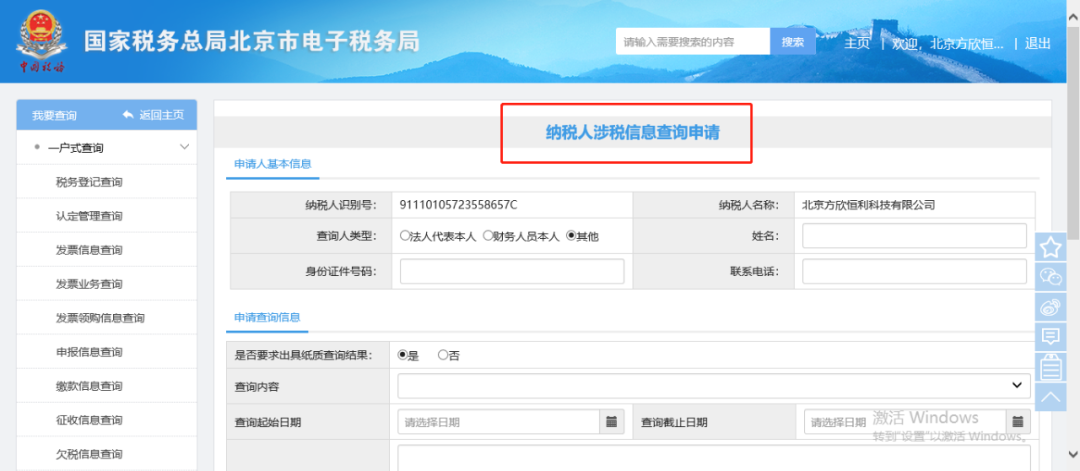Click the 姓名 input field
This screenshot has width=1080, height=471.
pyautogui.click(x=914, y=236)
